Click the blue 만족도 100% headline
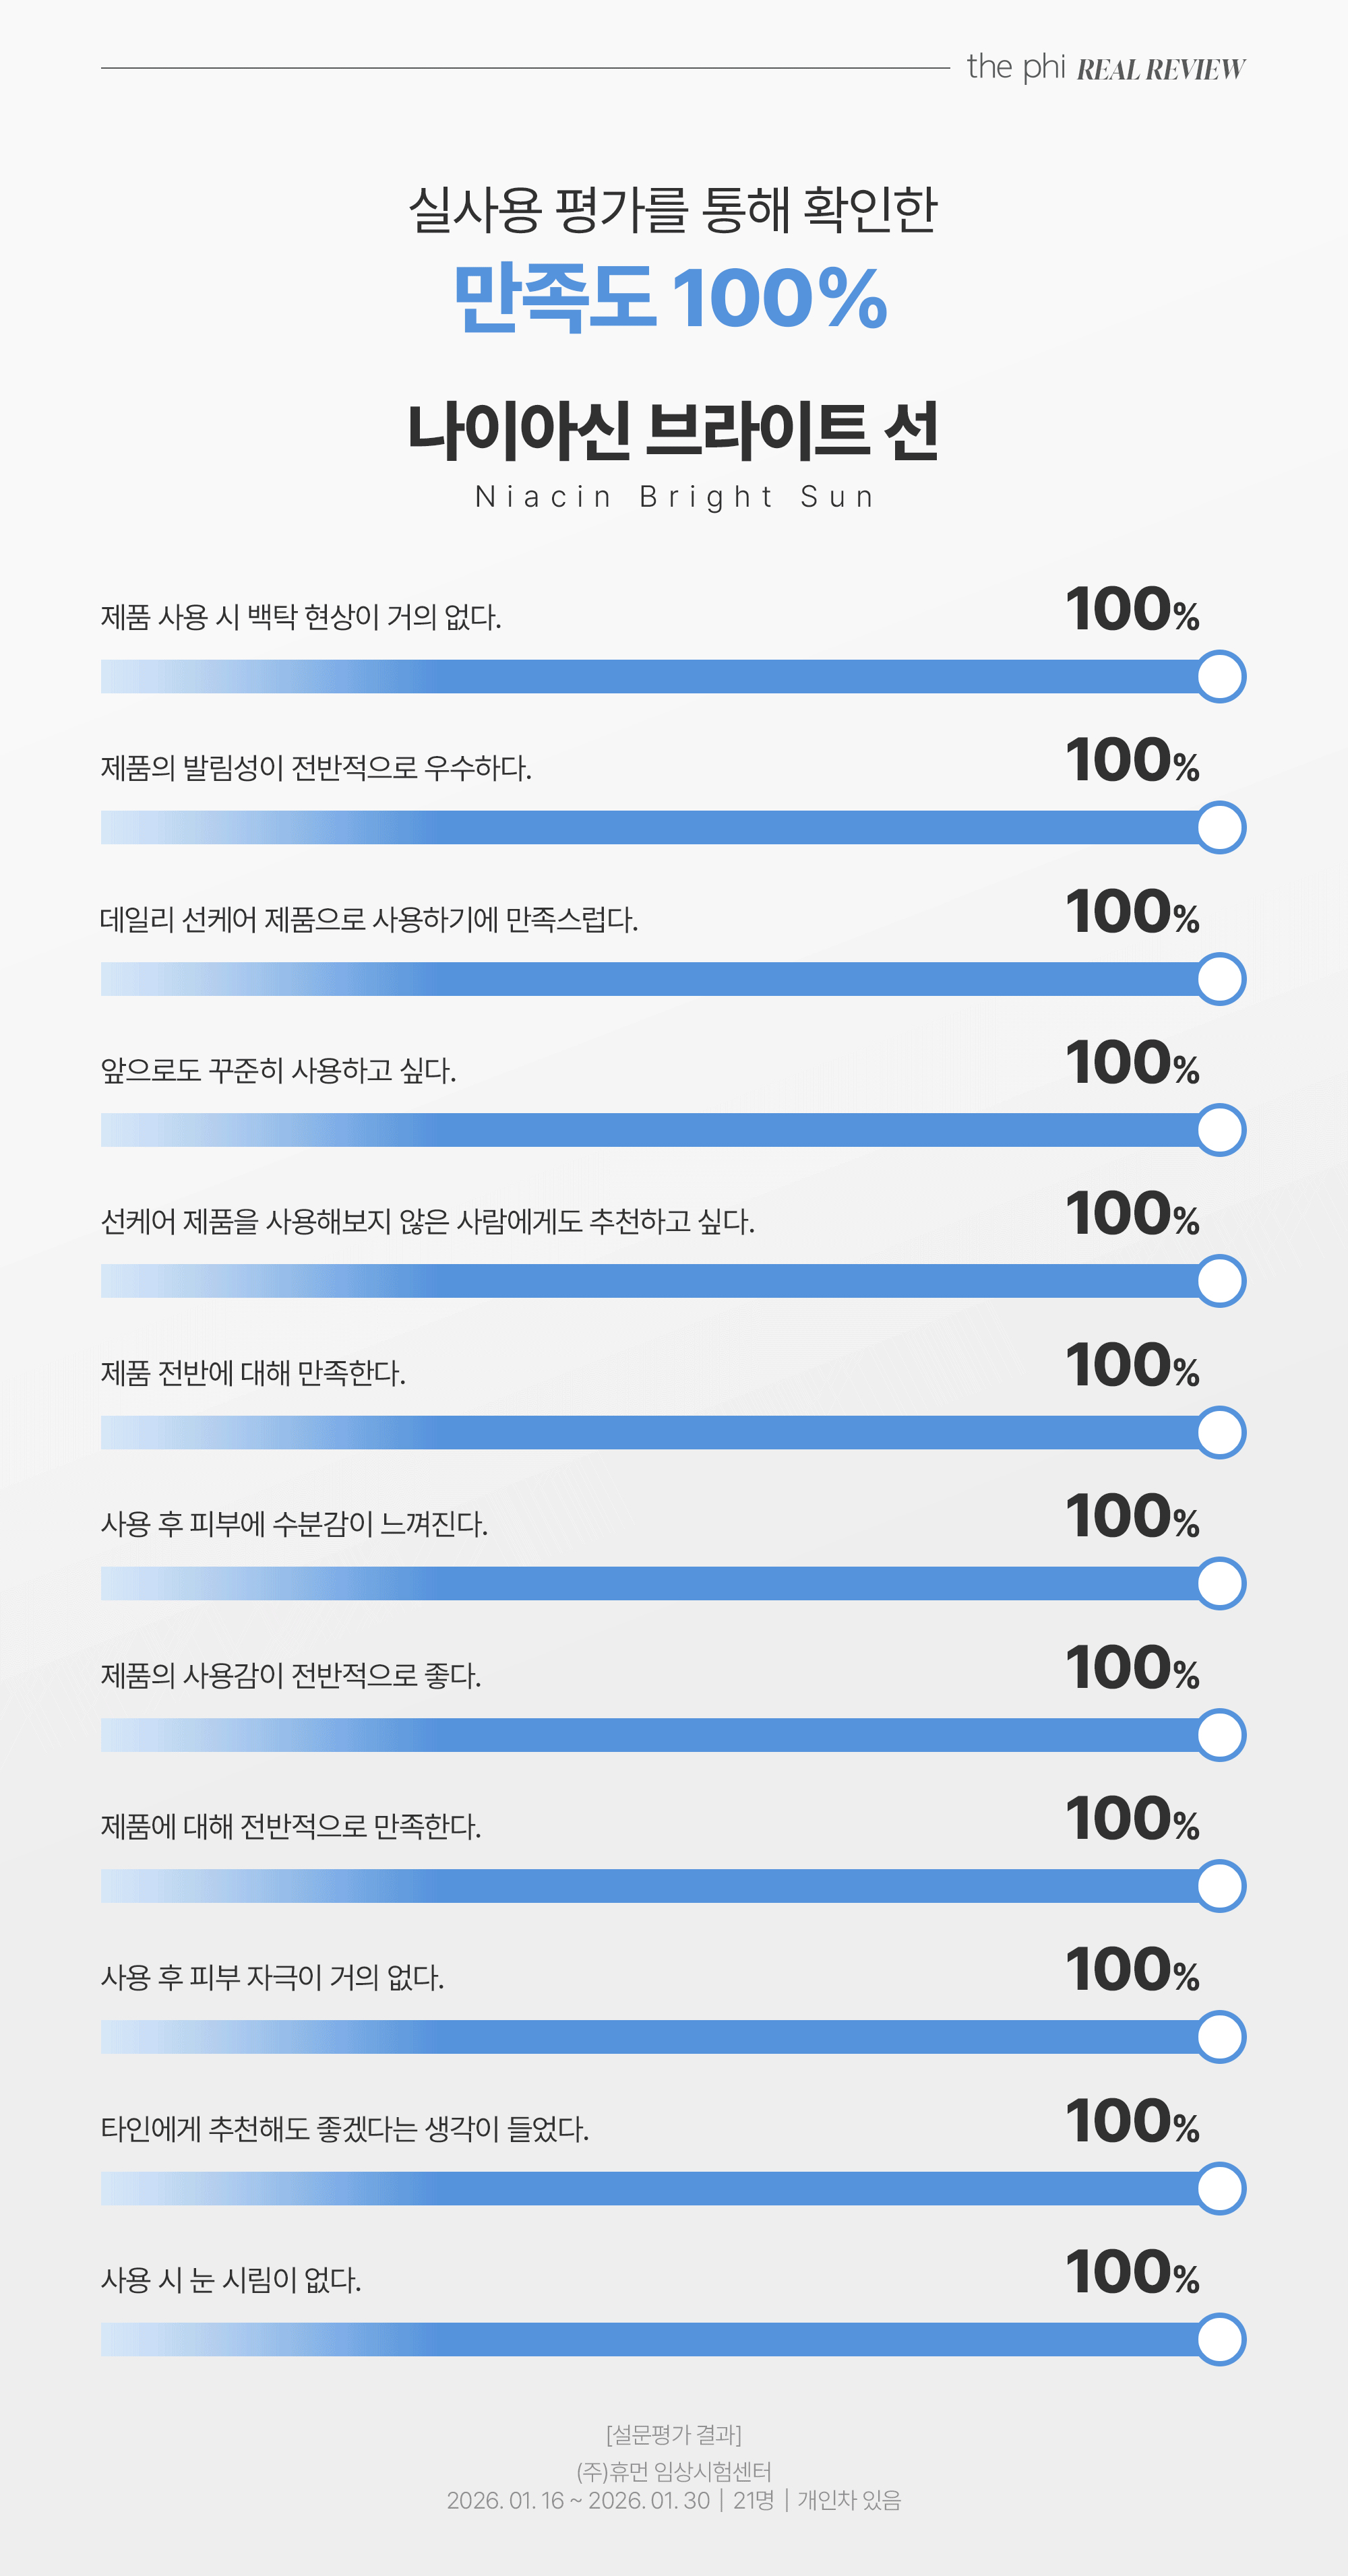Viewport: 1348px width, 2576px height. (x=671, y=298)
